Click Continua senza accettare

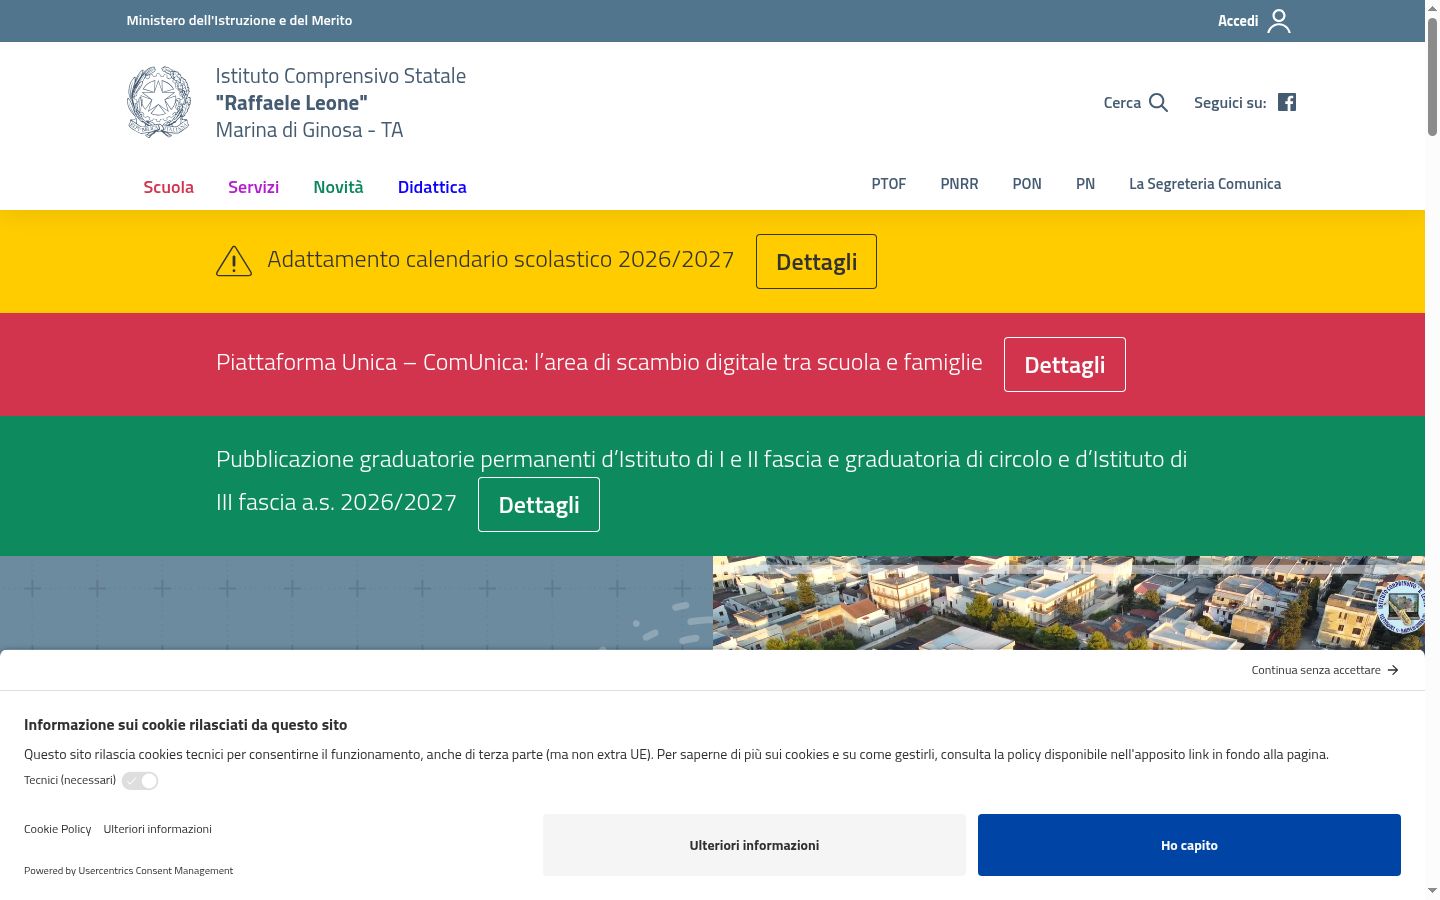click(1316, 670)
